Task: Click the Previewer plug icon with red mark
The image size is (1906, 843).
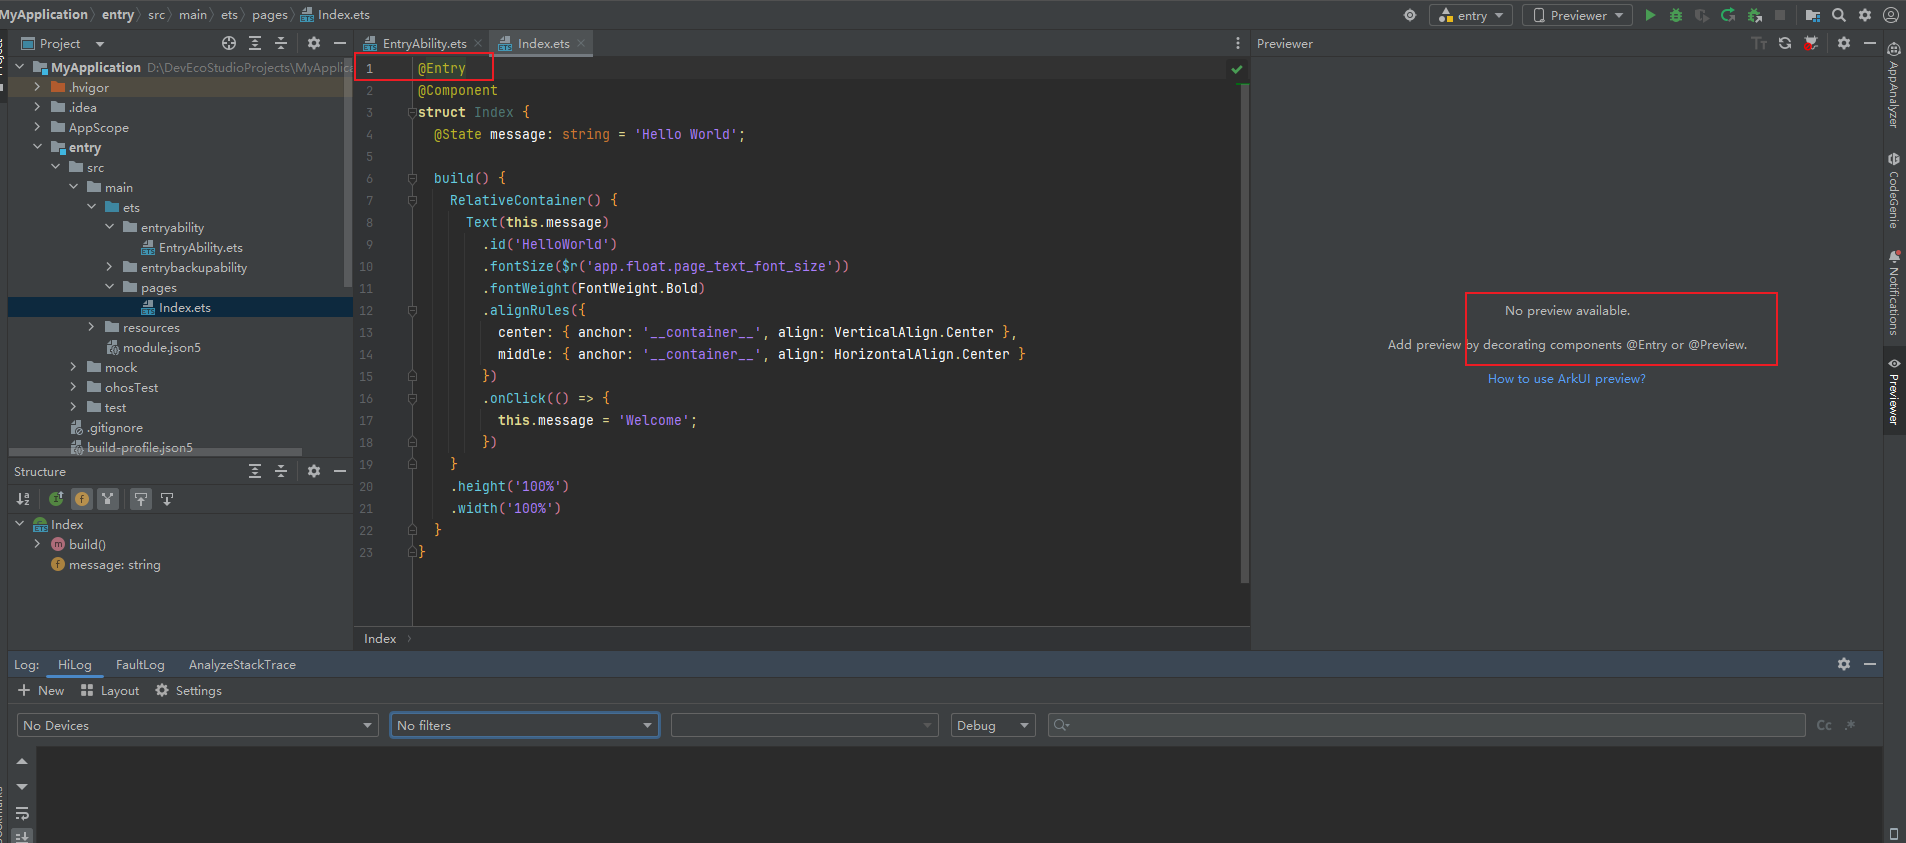Action: [1811, 43]
